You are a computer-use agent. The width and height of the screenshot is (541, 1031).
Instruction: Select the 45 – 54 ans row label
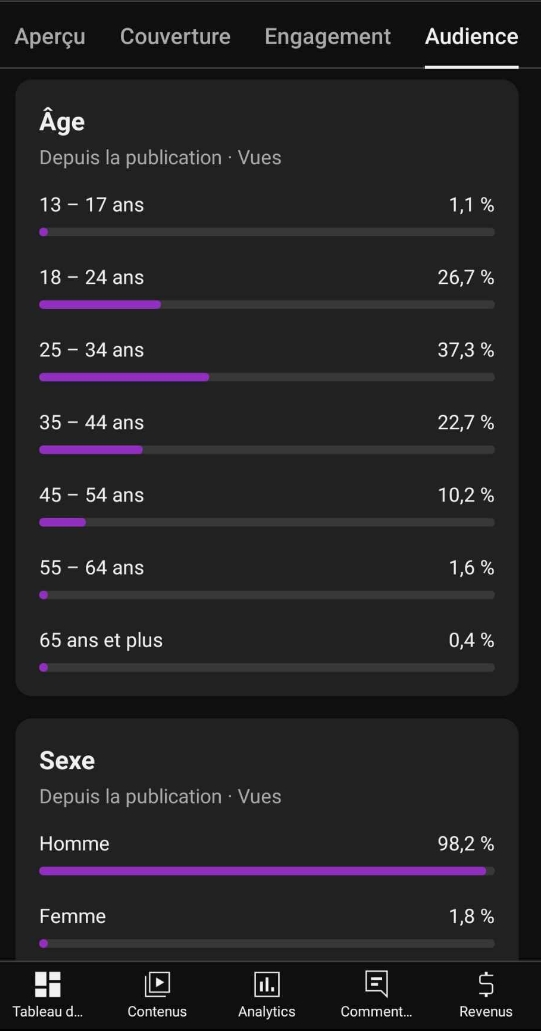91,494
